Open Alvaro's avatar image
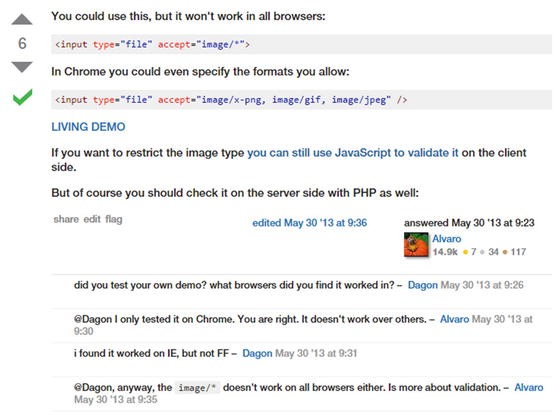Viewport: 560px width, 417px height. pos(416,245)
